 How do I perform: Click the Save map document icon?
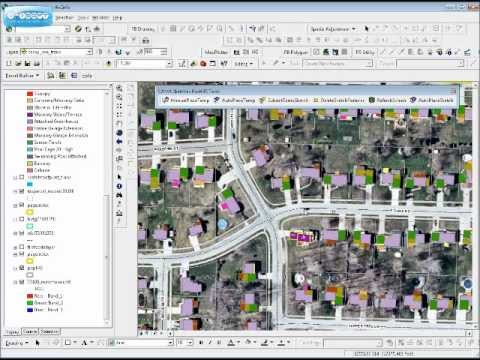(x=27, y=63)
